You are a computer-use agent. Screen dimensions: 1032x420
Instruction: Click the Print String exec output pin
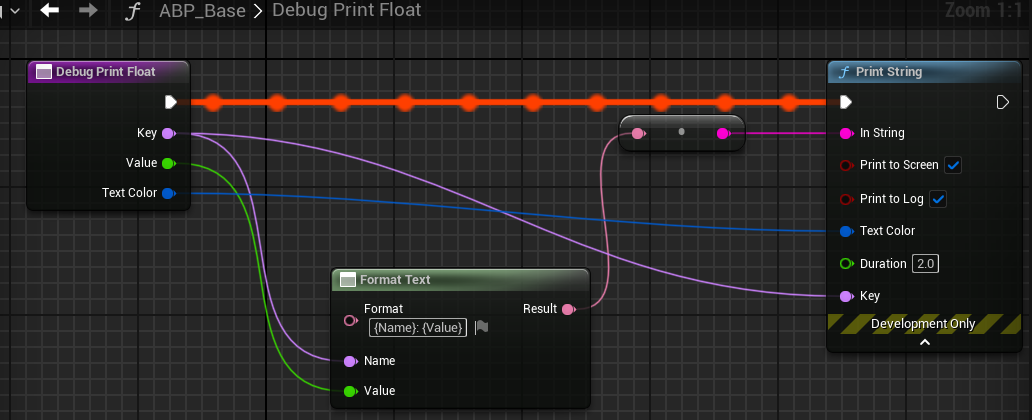(1002, 102)
